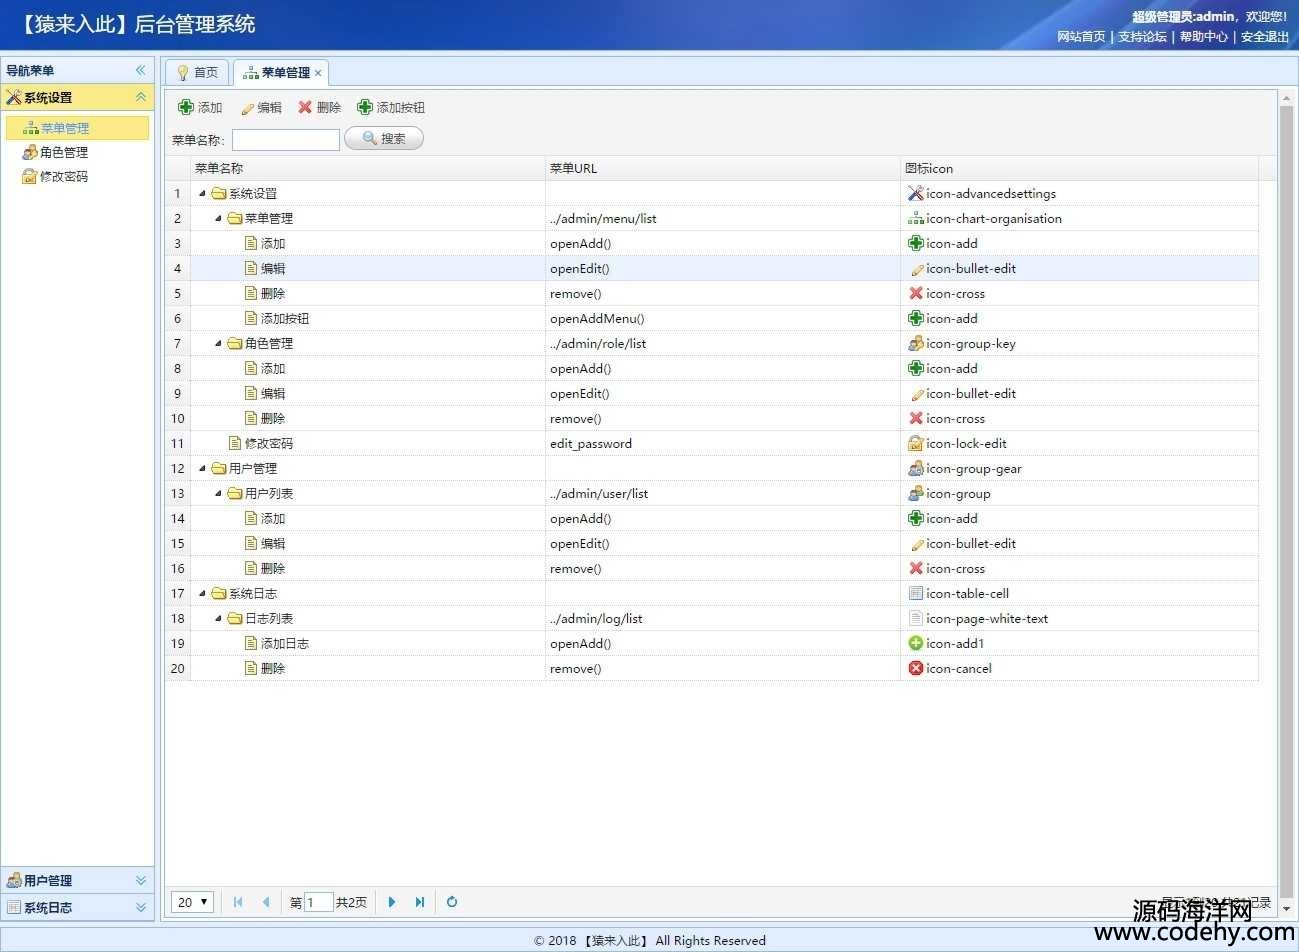Collapse the 系统设置 tree node in row 1
Viewport: 1299px width, 952px height.
(202, 194)
